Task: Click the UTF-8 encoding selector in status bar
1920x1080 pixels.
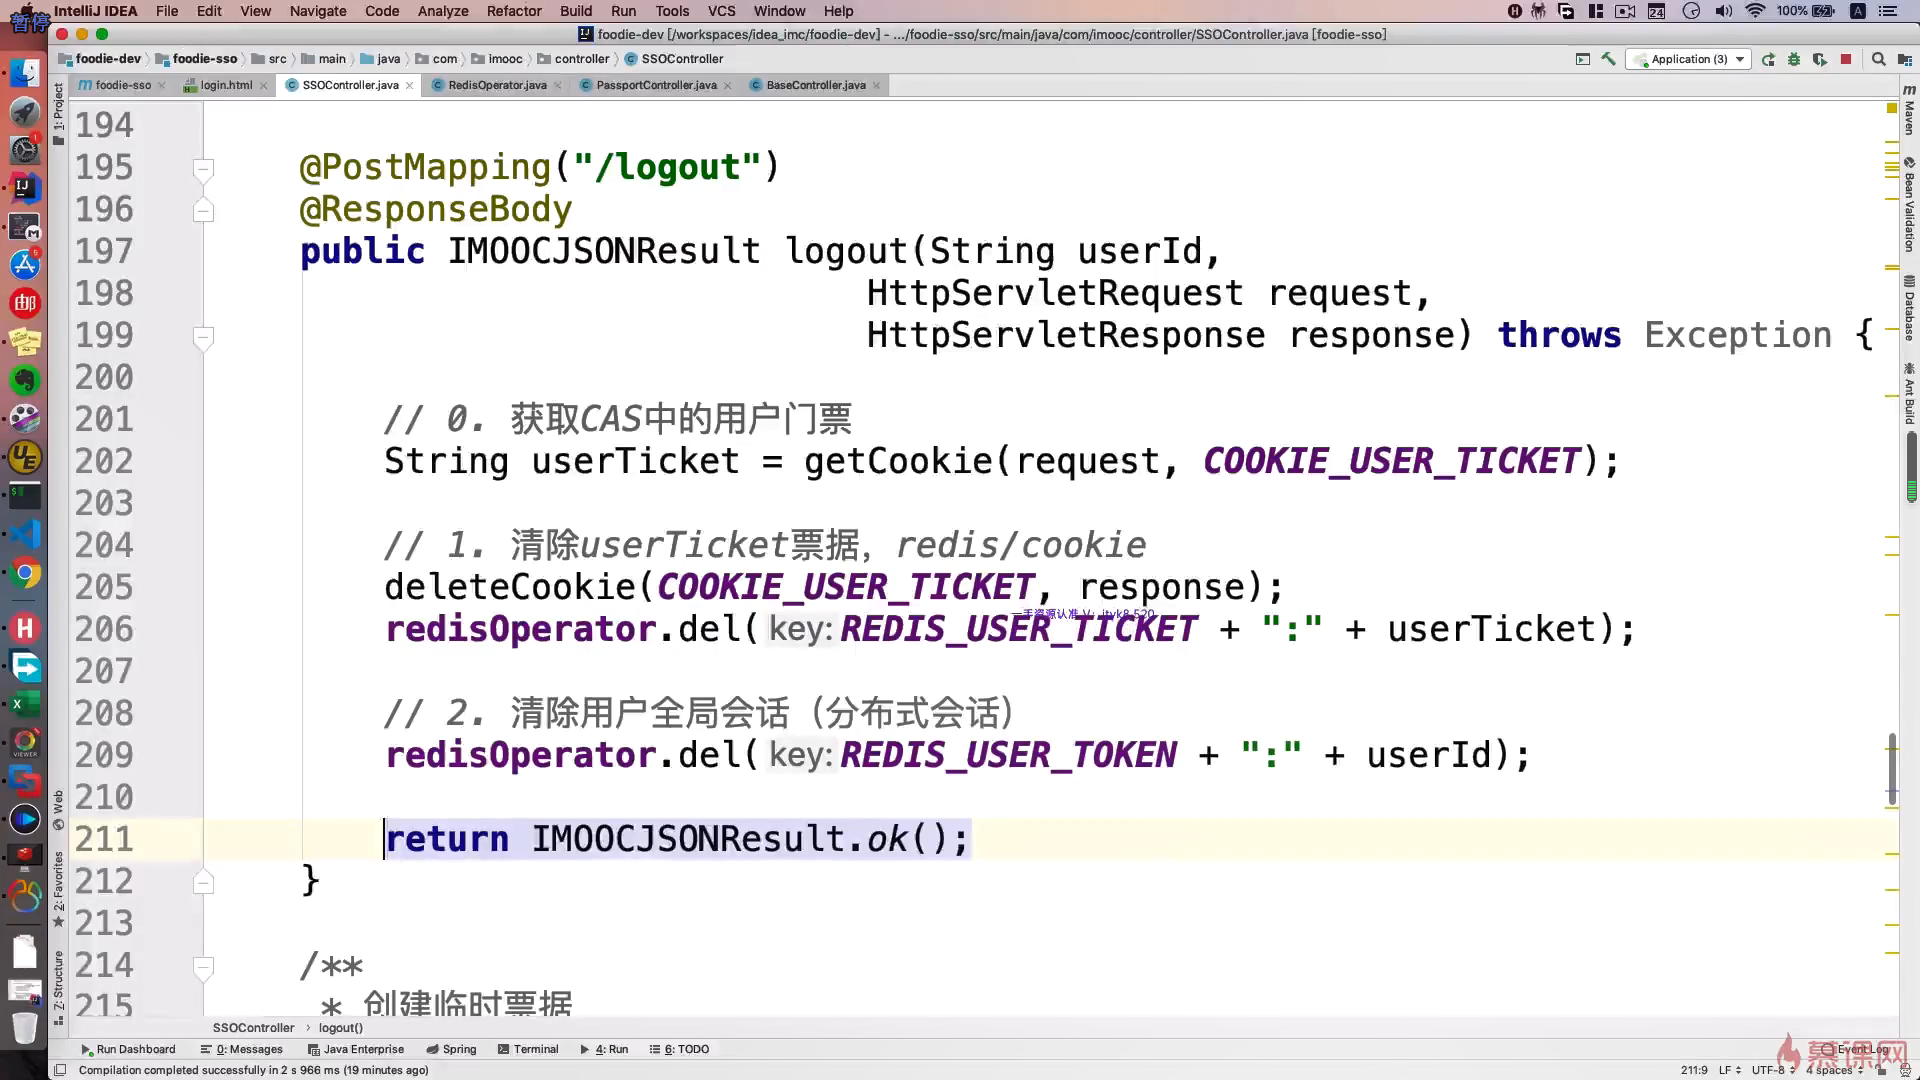Action: (x=1767, y=1070)
